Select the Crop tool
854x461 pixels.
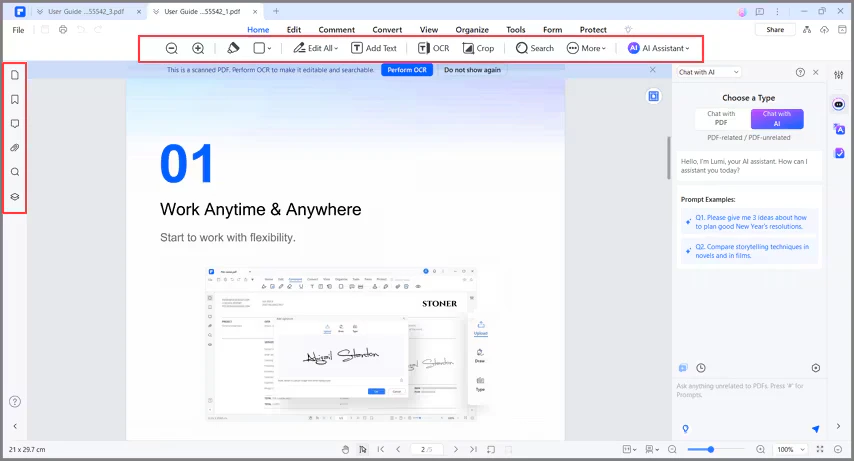click(478, 48)
